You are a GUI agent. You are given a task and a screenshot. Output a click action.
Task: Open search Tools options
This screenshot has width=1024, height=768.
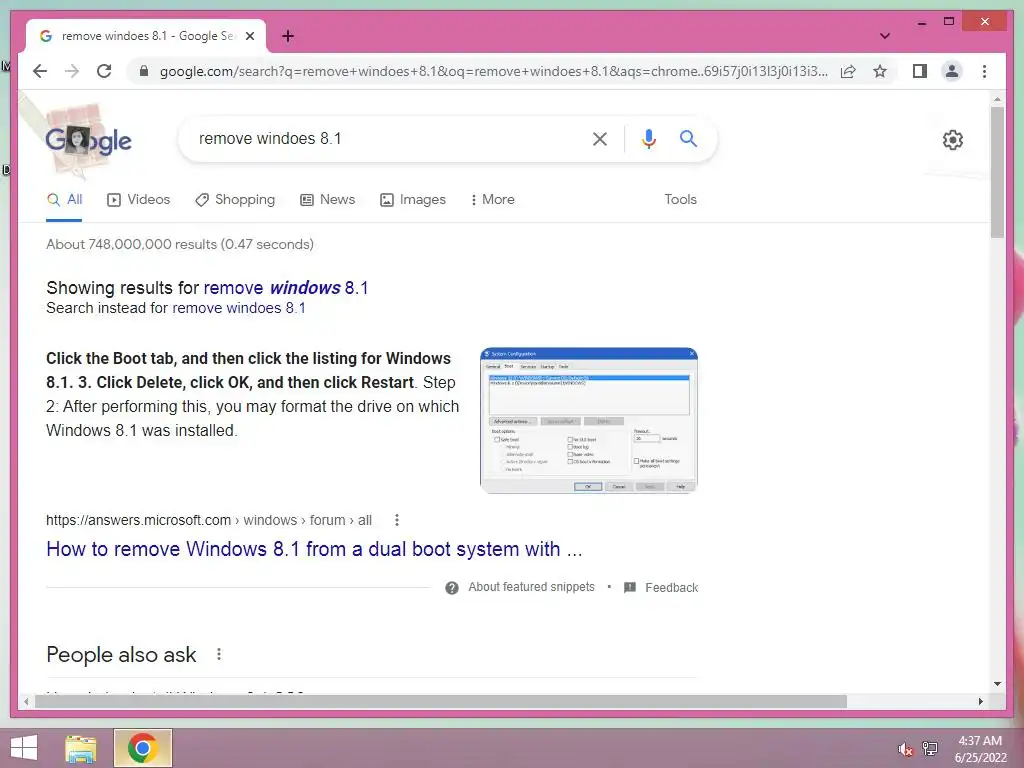click(x=680, y=200)
